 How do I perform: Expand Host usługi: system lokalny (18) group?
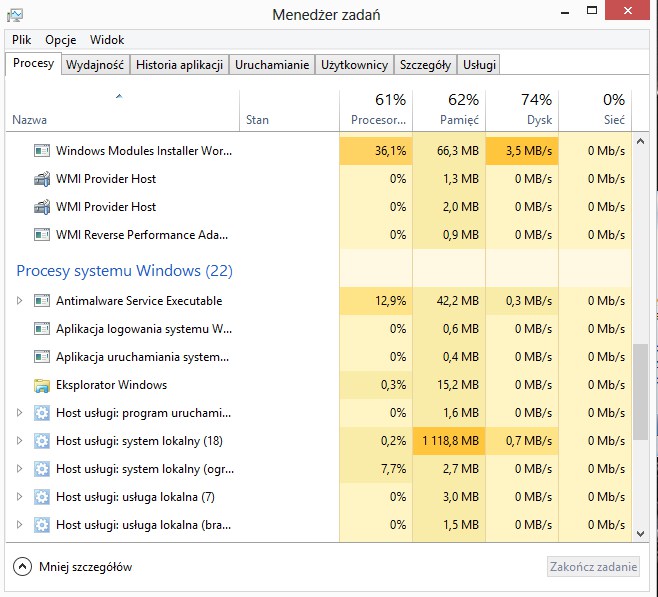pyautogui.click(x=19, y=441)
